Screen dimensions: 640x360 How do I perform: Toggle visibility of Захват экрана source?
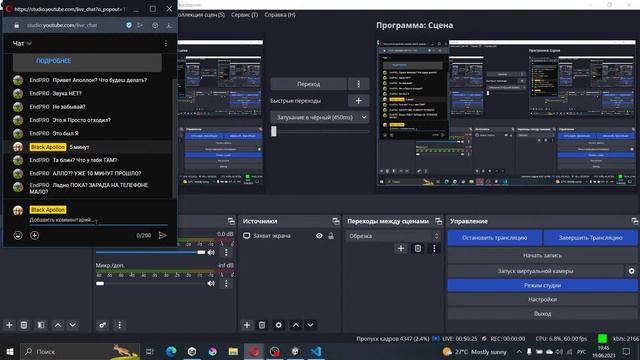[x=319, y=236]
